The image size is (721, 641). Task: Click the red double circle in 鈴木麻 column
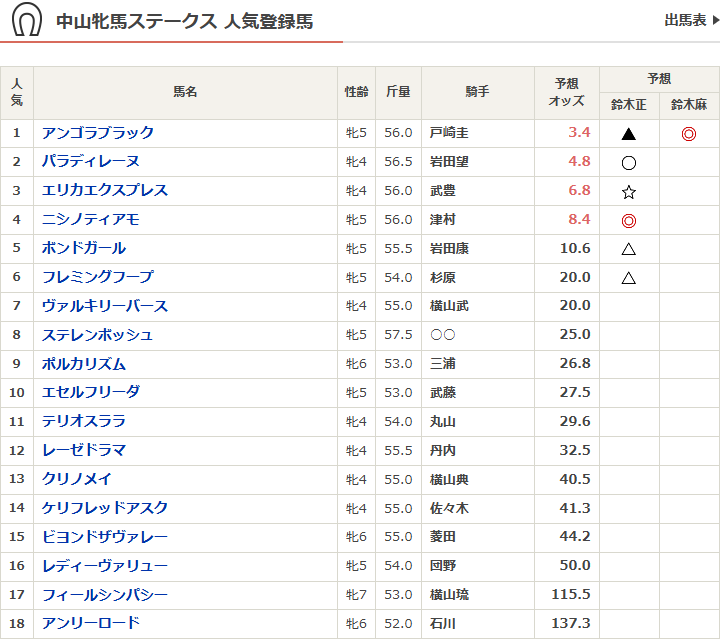(688, 134)
